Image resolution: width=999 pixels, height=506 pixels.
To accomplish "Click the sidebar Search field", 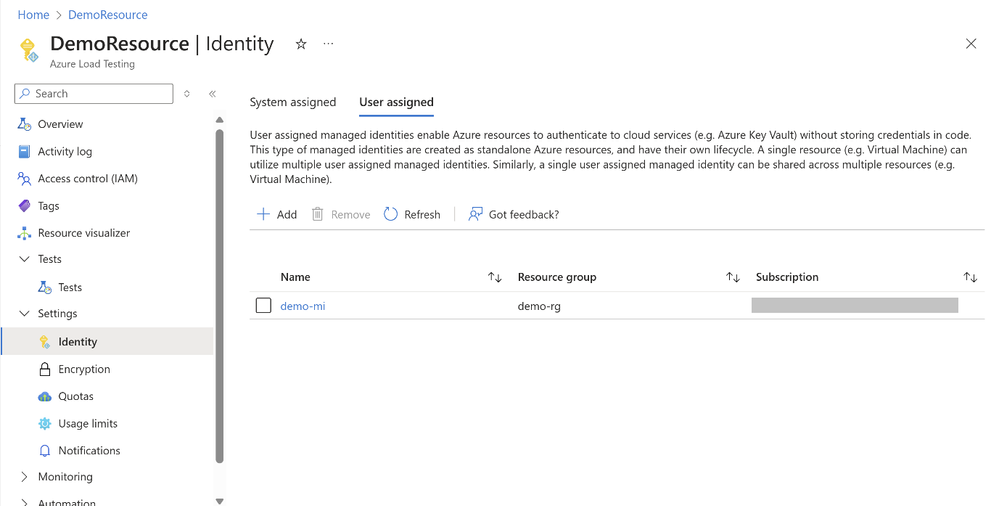I will point(94,94).
